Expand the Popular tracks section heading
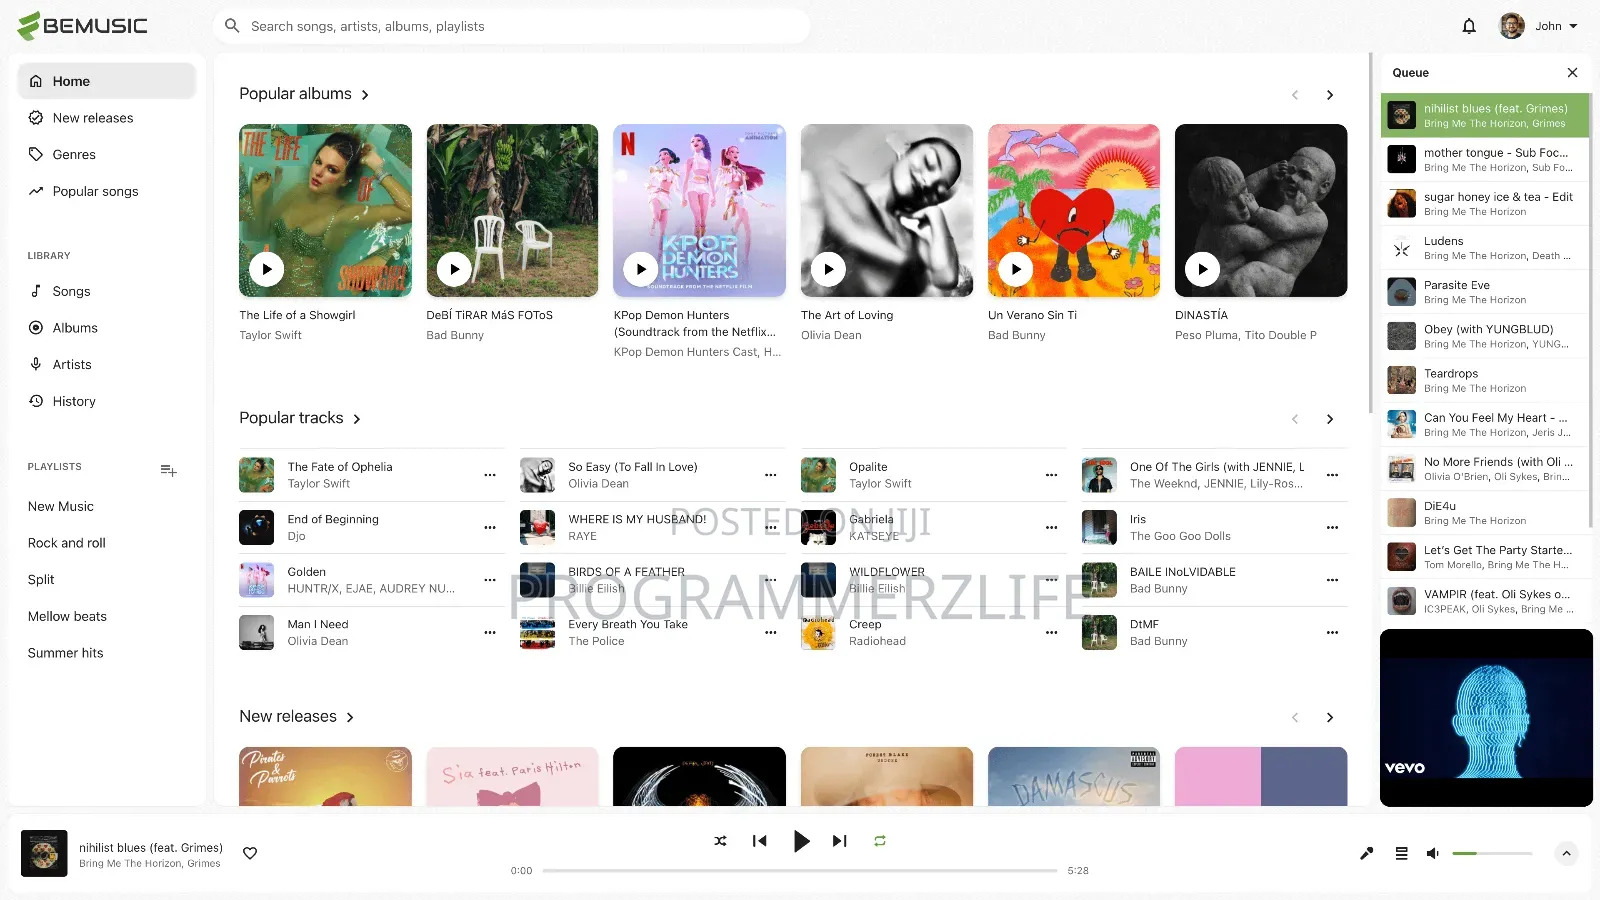 (300, 418)
